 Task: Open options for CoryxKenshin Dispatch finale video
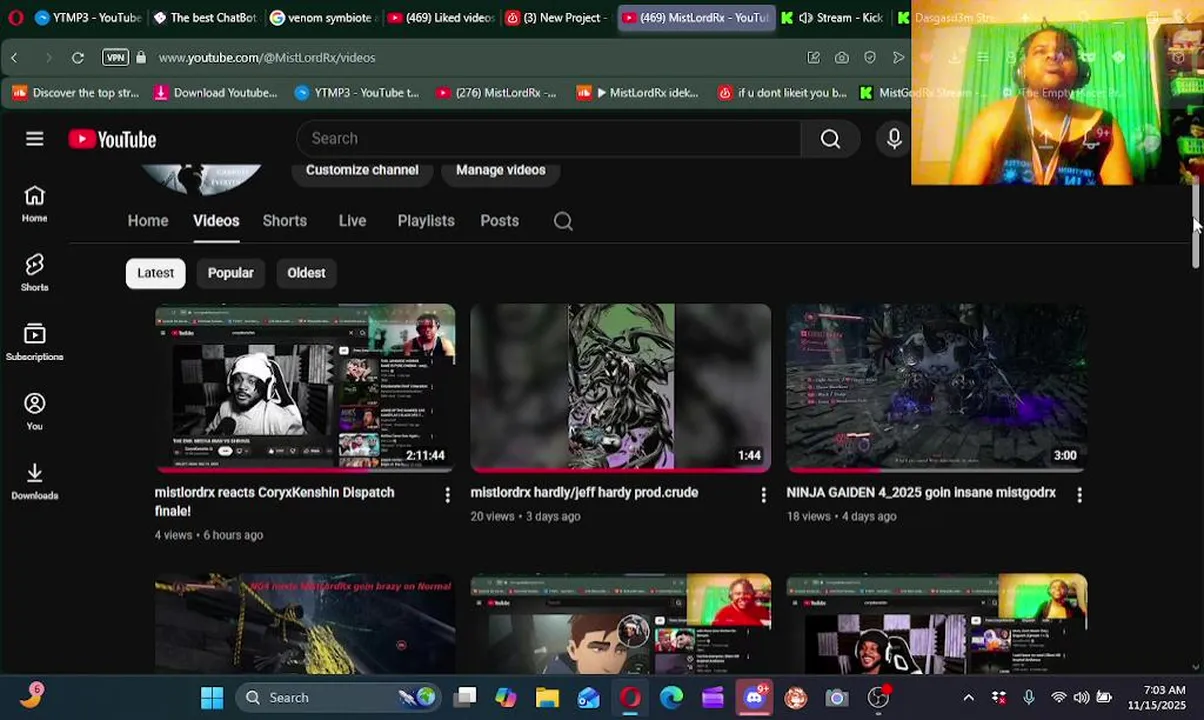tap(447, 495)
